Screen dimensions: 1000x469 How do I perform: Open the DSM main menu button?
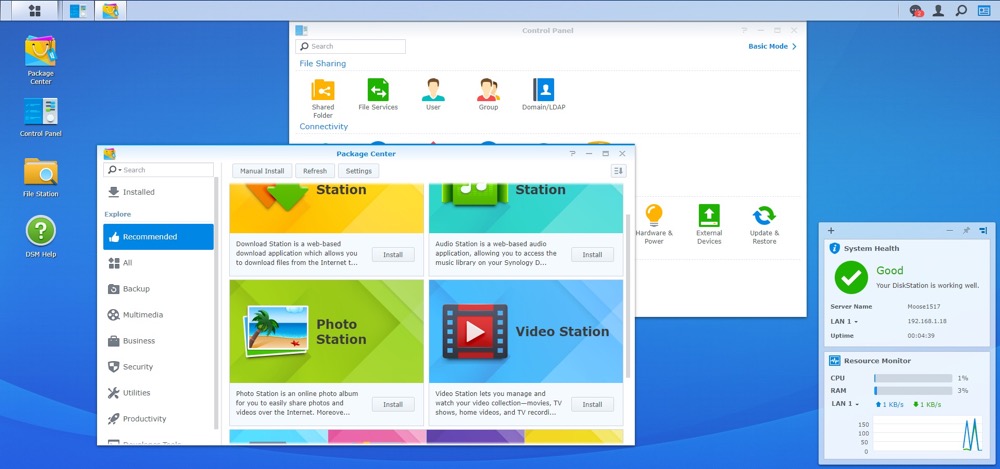click(x=34, y=10)
